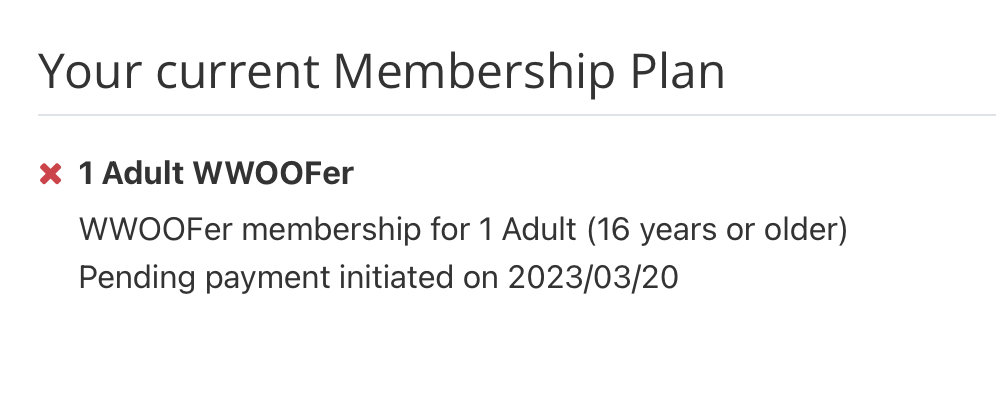
Task: Click the word "Membership" in the heading
Action: point(474,72)
